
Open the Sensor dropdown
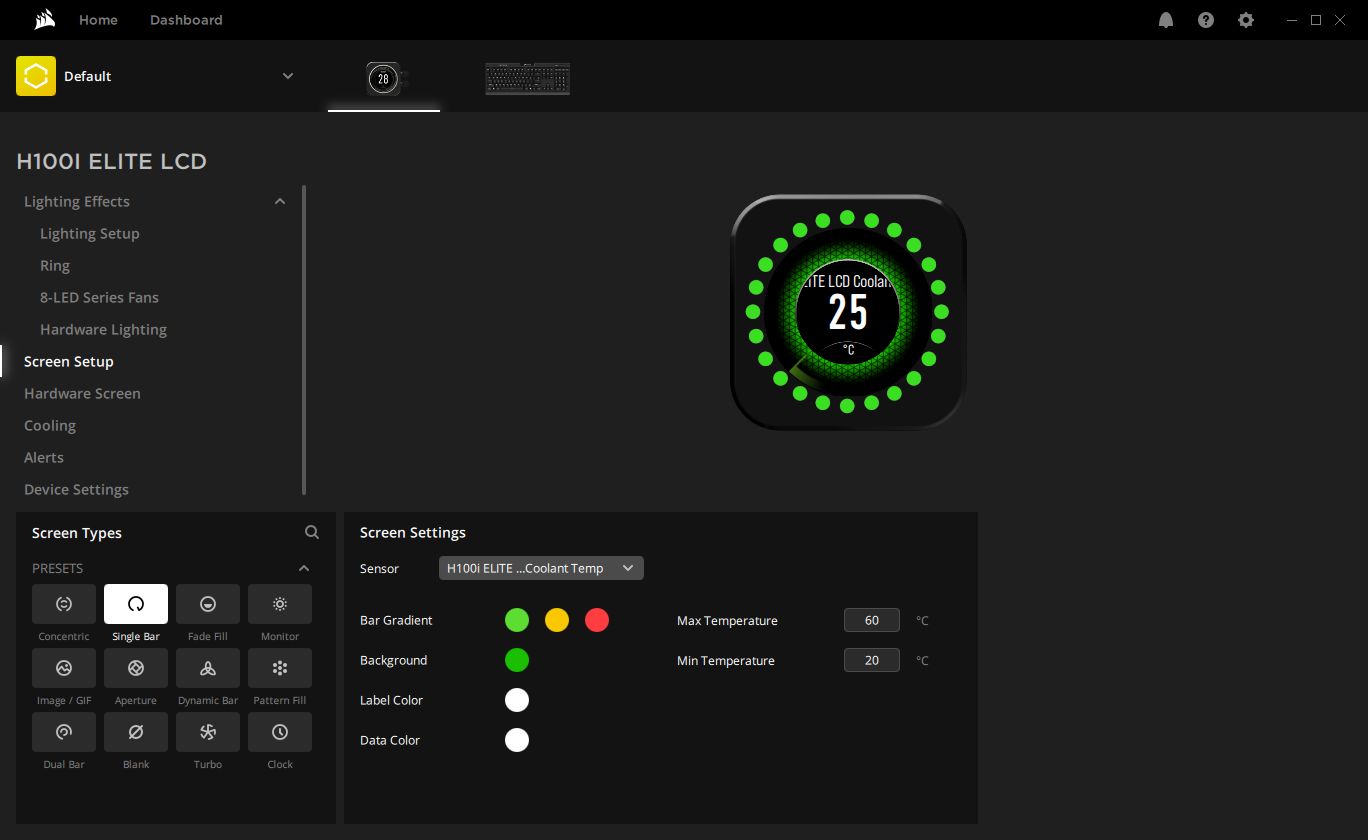coord(541,568)
